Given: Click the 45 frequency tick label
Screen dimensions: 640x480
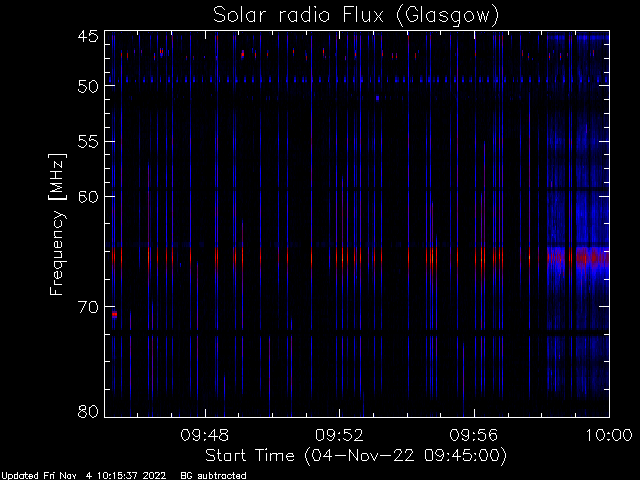Looking at the screenshot, I should pos(88,37).
